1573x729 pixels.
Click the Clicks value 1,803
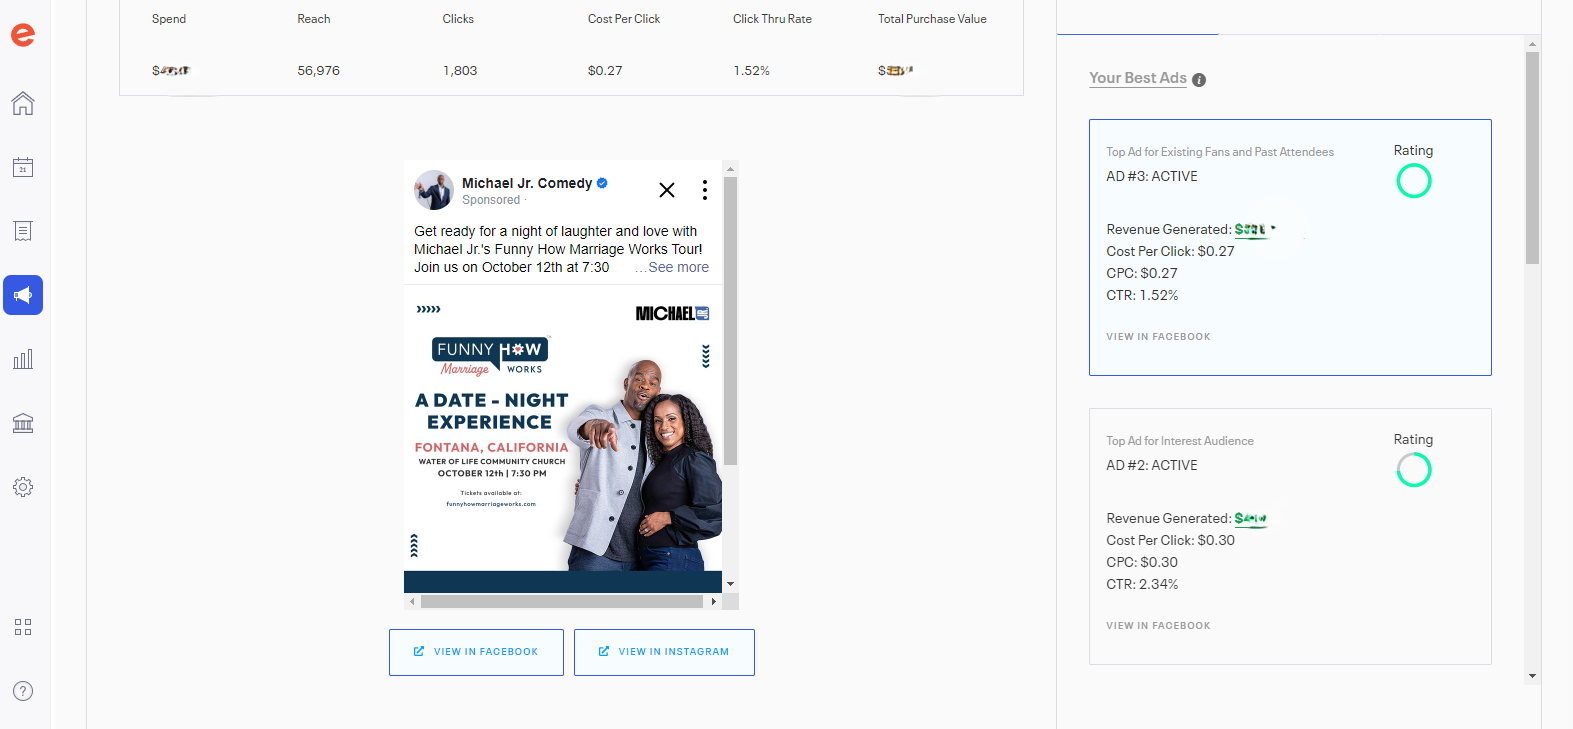pos(460,71)
